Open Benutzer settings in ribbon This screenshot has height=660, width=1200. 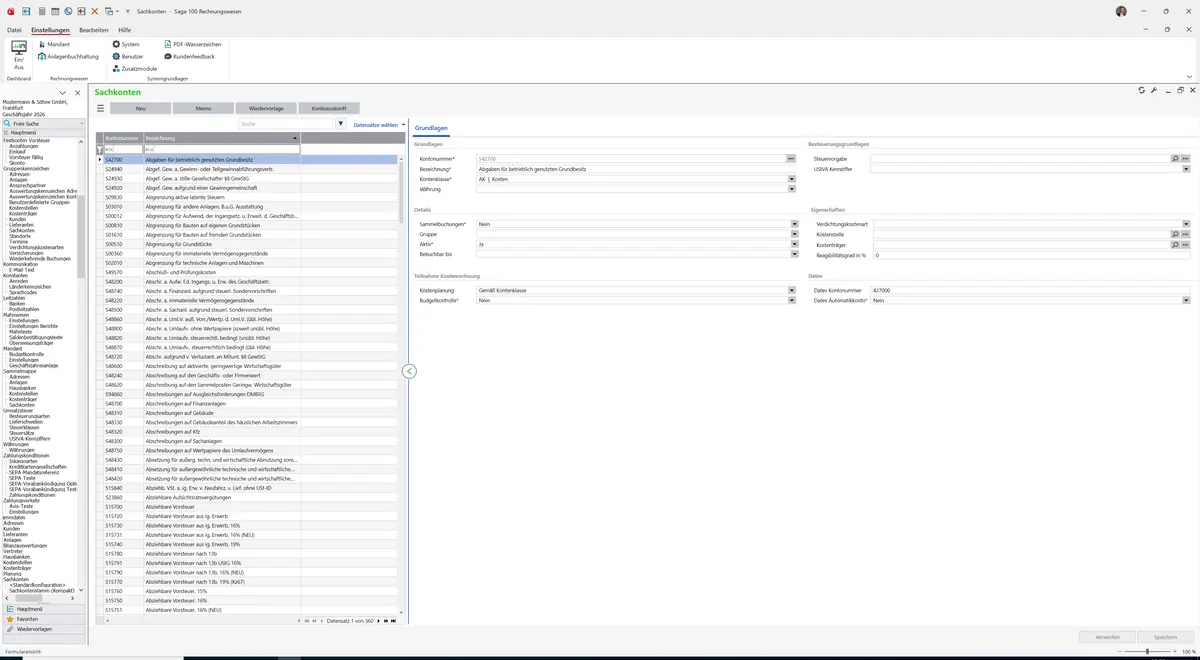pos(128,57)
